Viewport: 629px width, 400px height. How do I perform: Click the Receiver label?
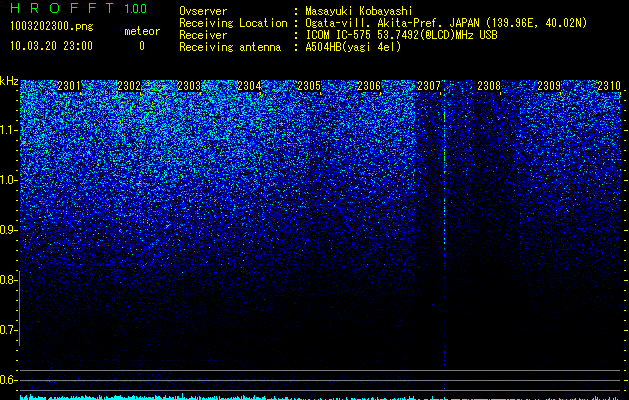203,35
